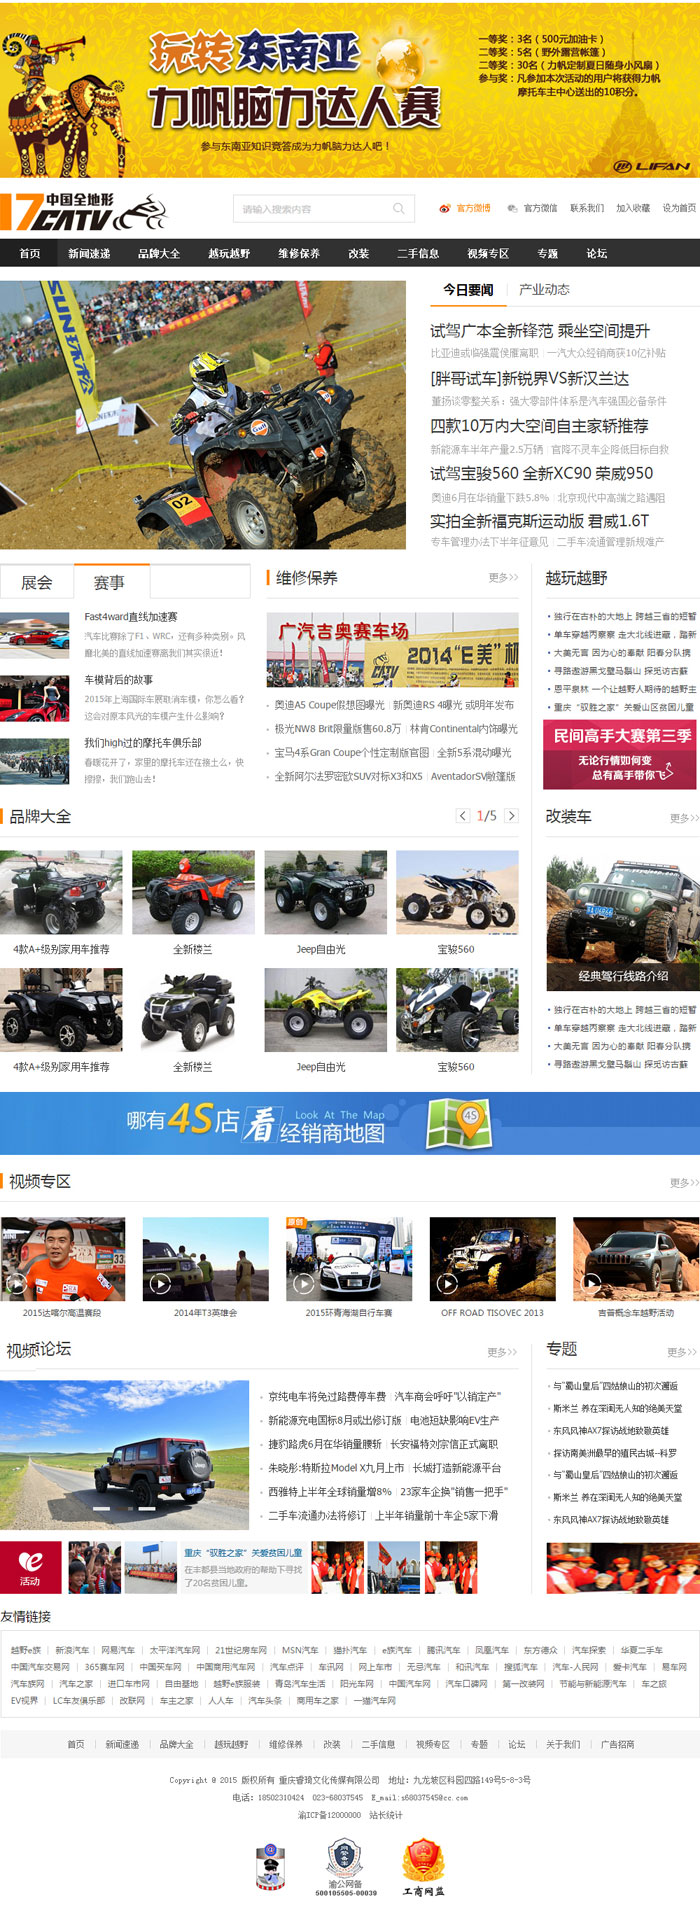Click 设为首页 in the header
This screenshot has width=700, height=1920.
(x=679, y=209)
